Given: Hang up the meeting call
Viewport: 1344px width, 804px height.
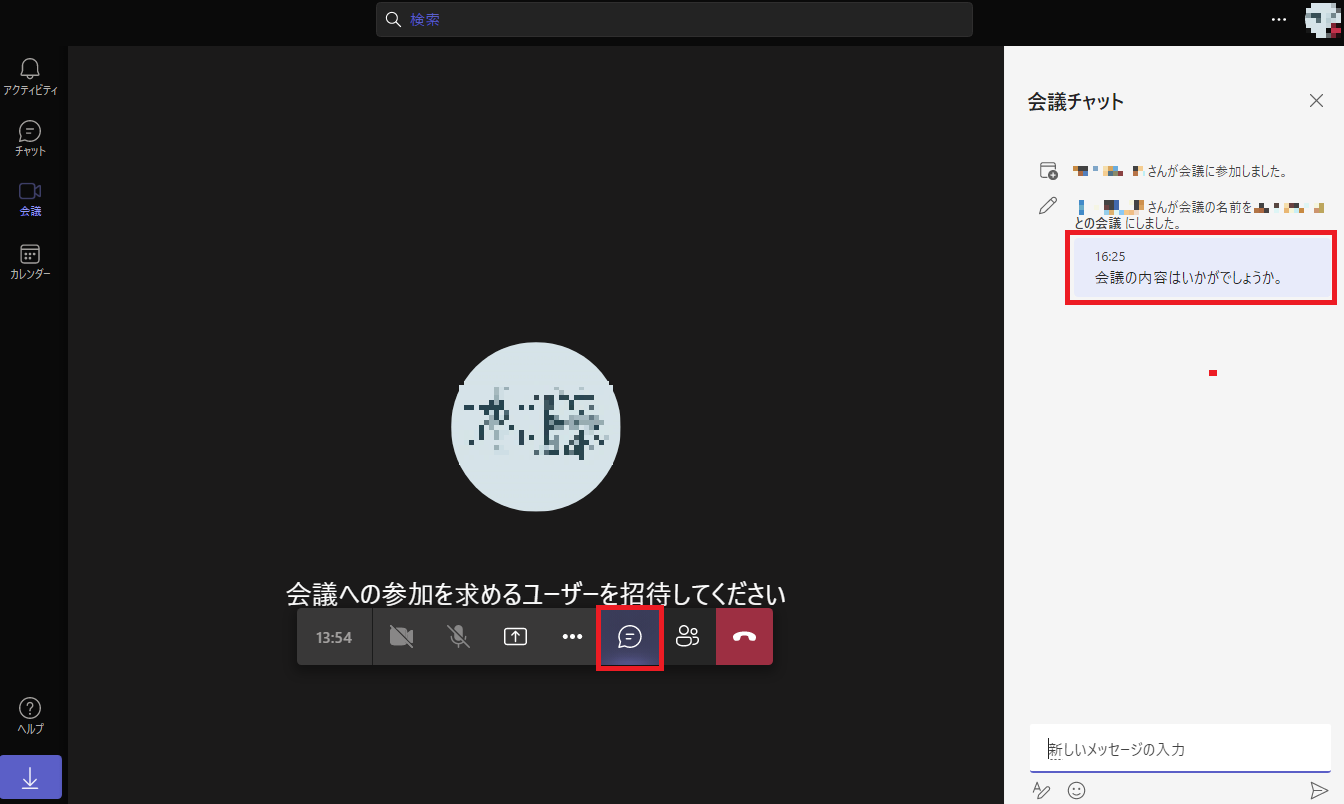Looking at the screenshot, I should [744, 636].
